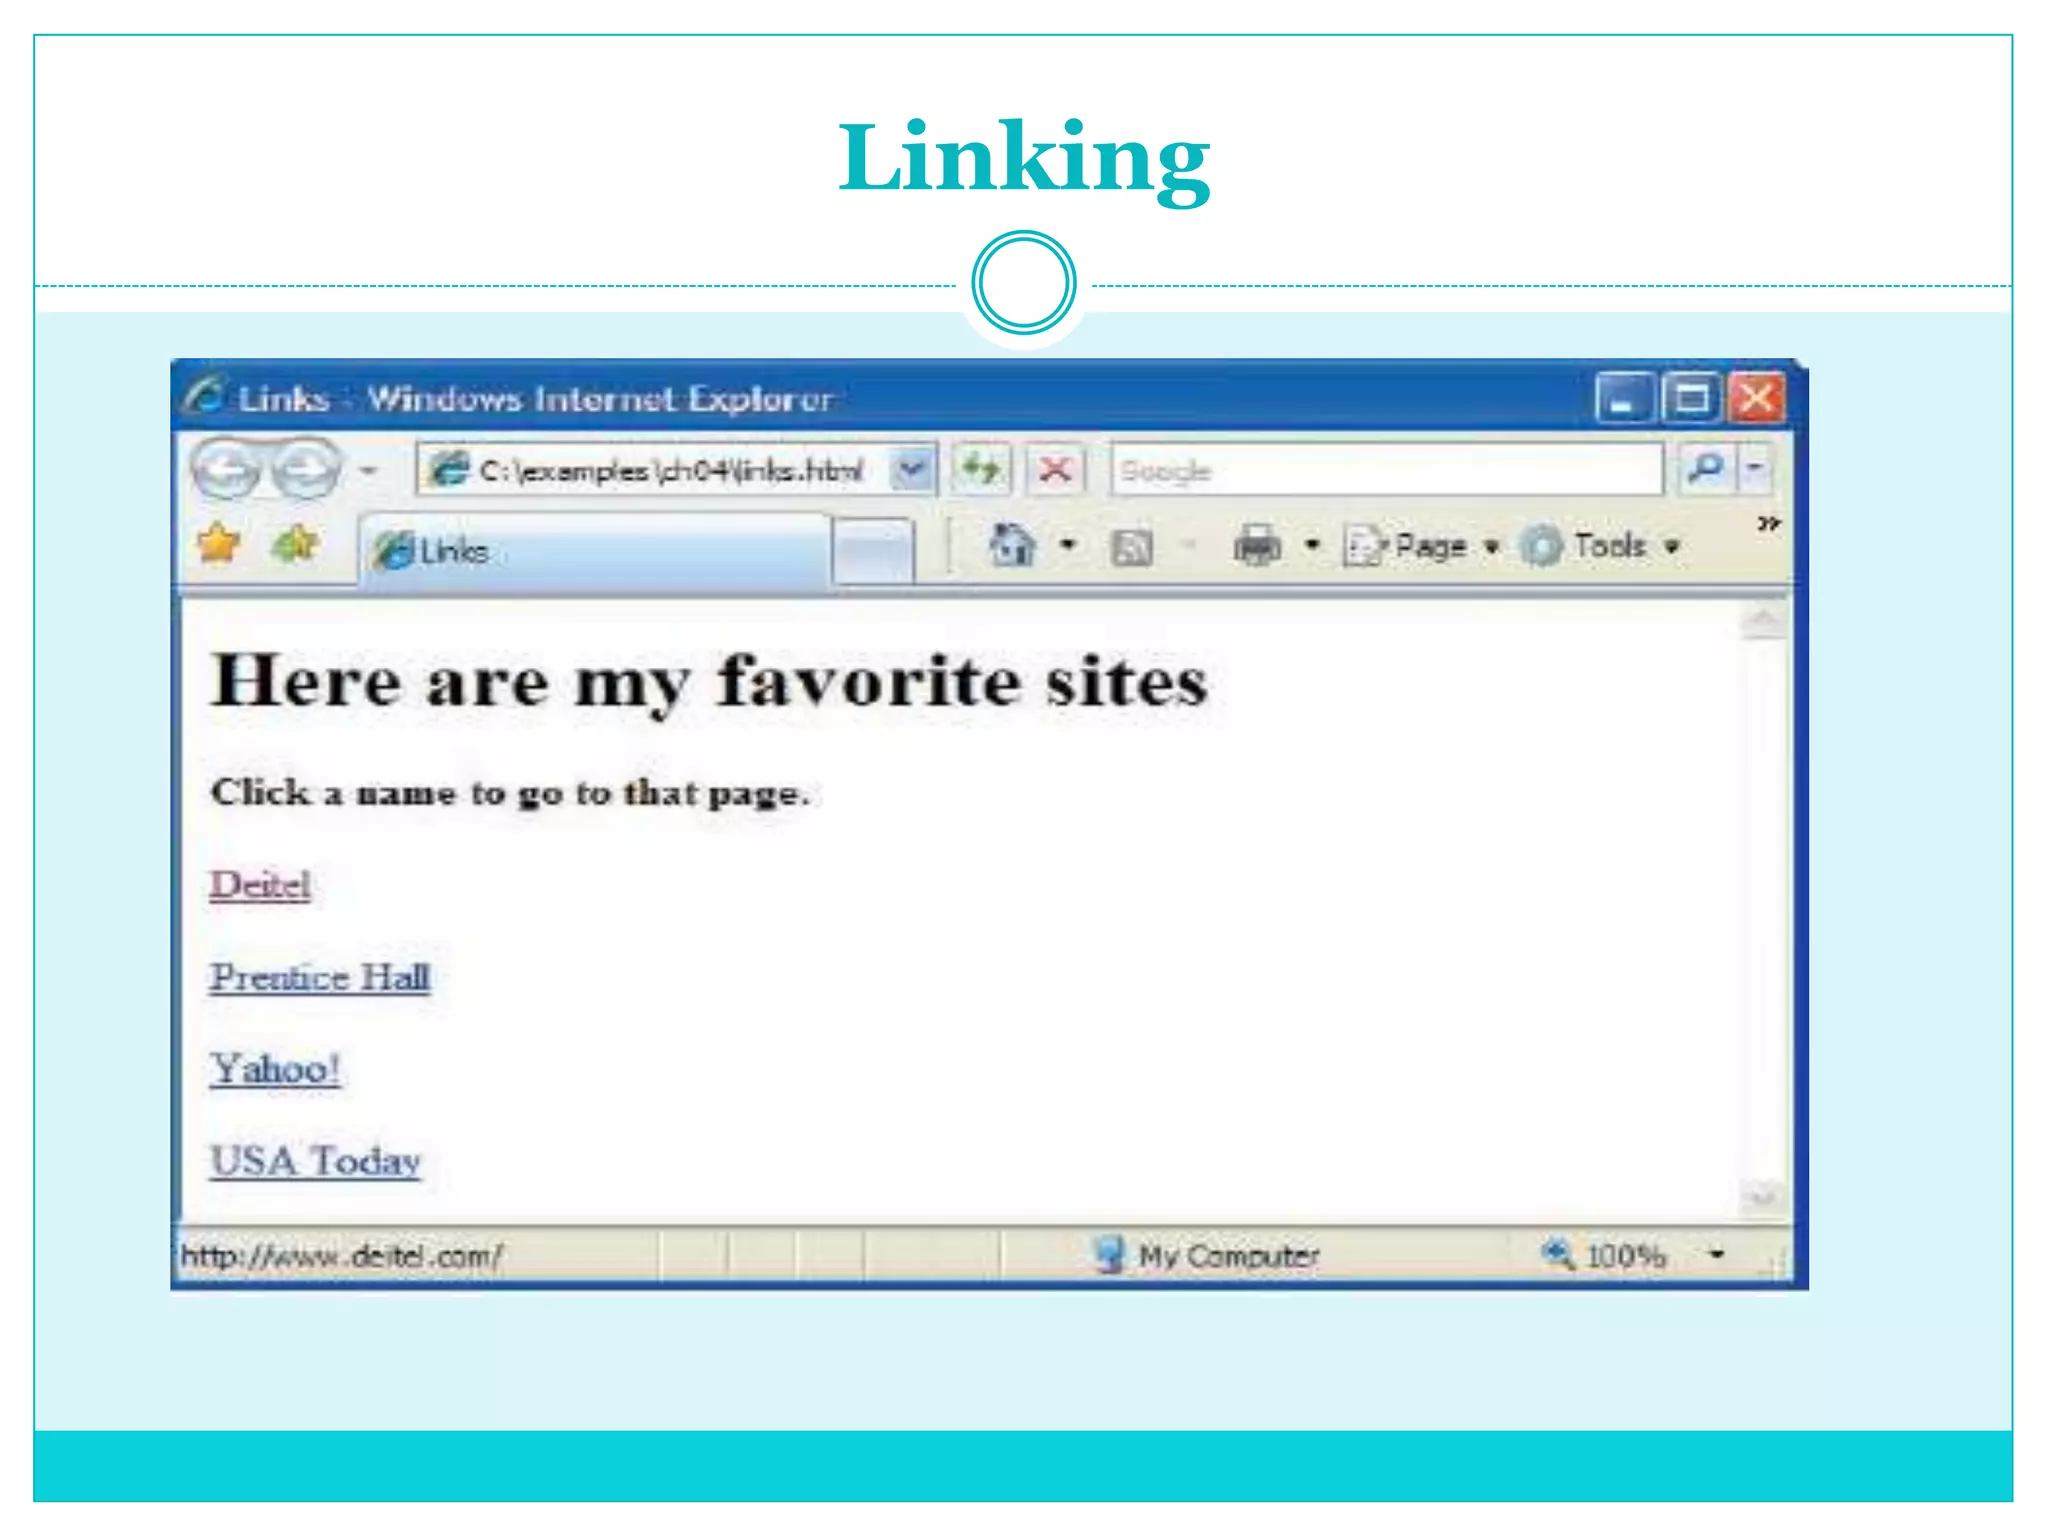Image resolution: width=2048 pixels, height=1536 pixels.
Task: Open a new blank tab
Action: (x=873, y=550)
